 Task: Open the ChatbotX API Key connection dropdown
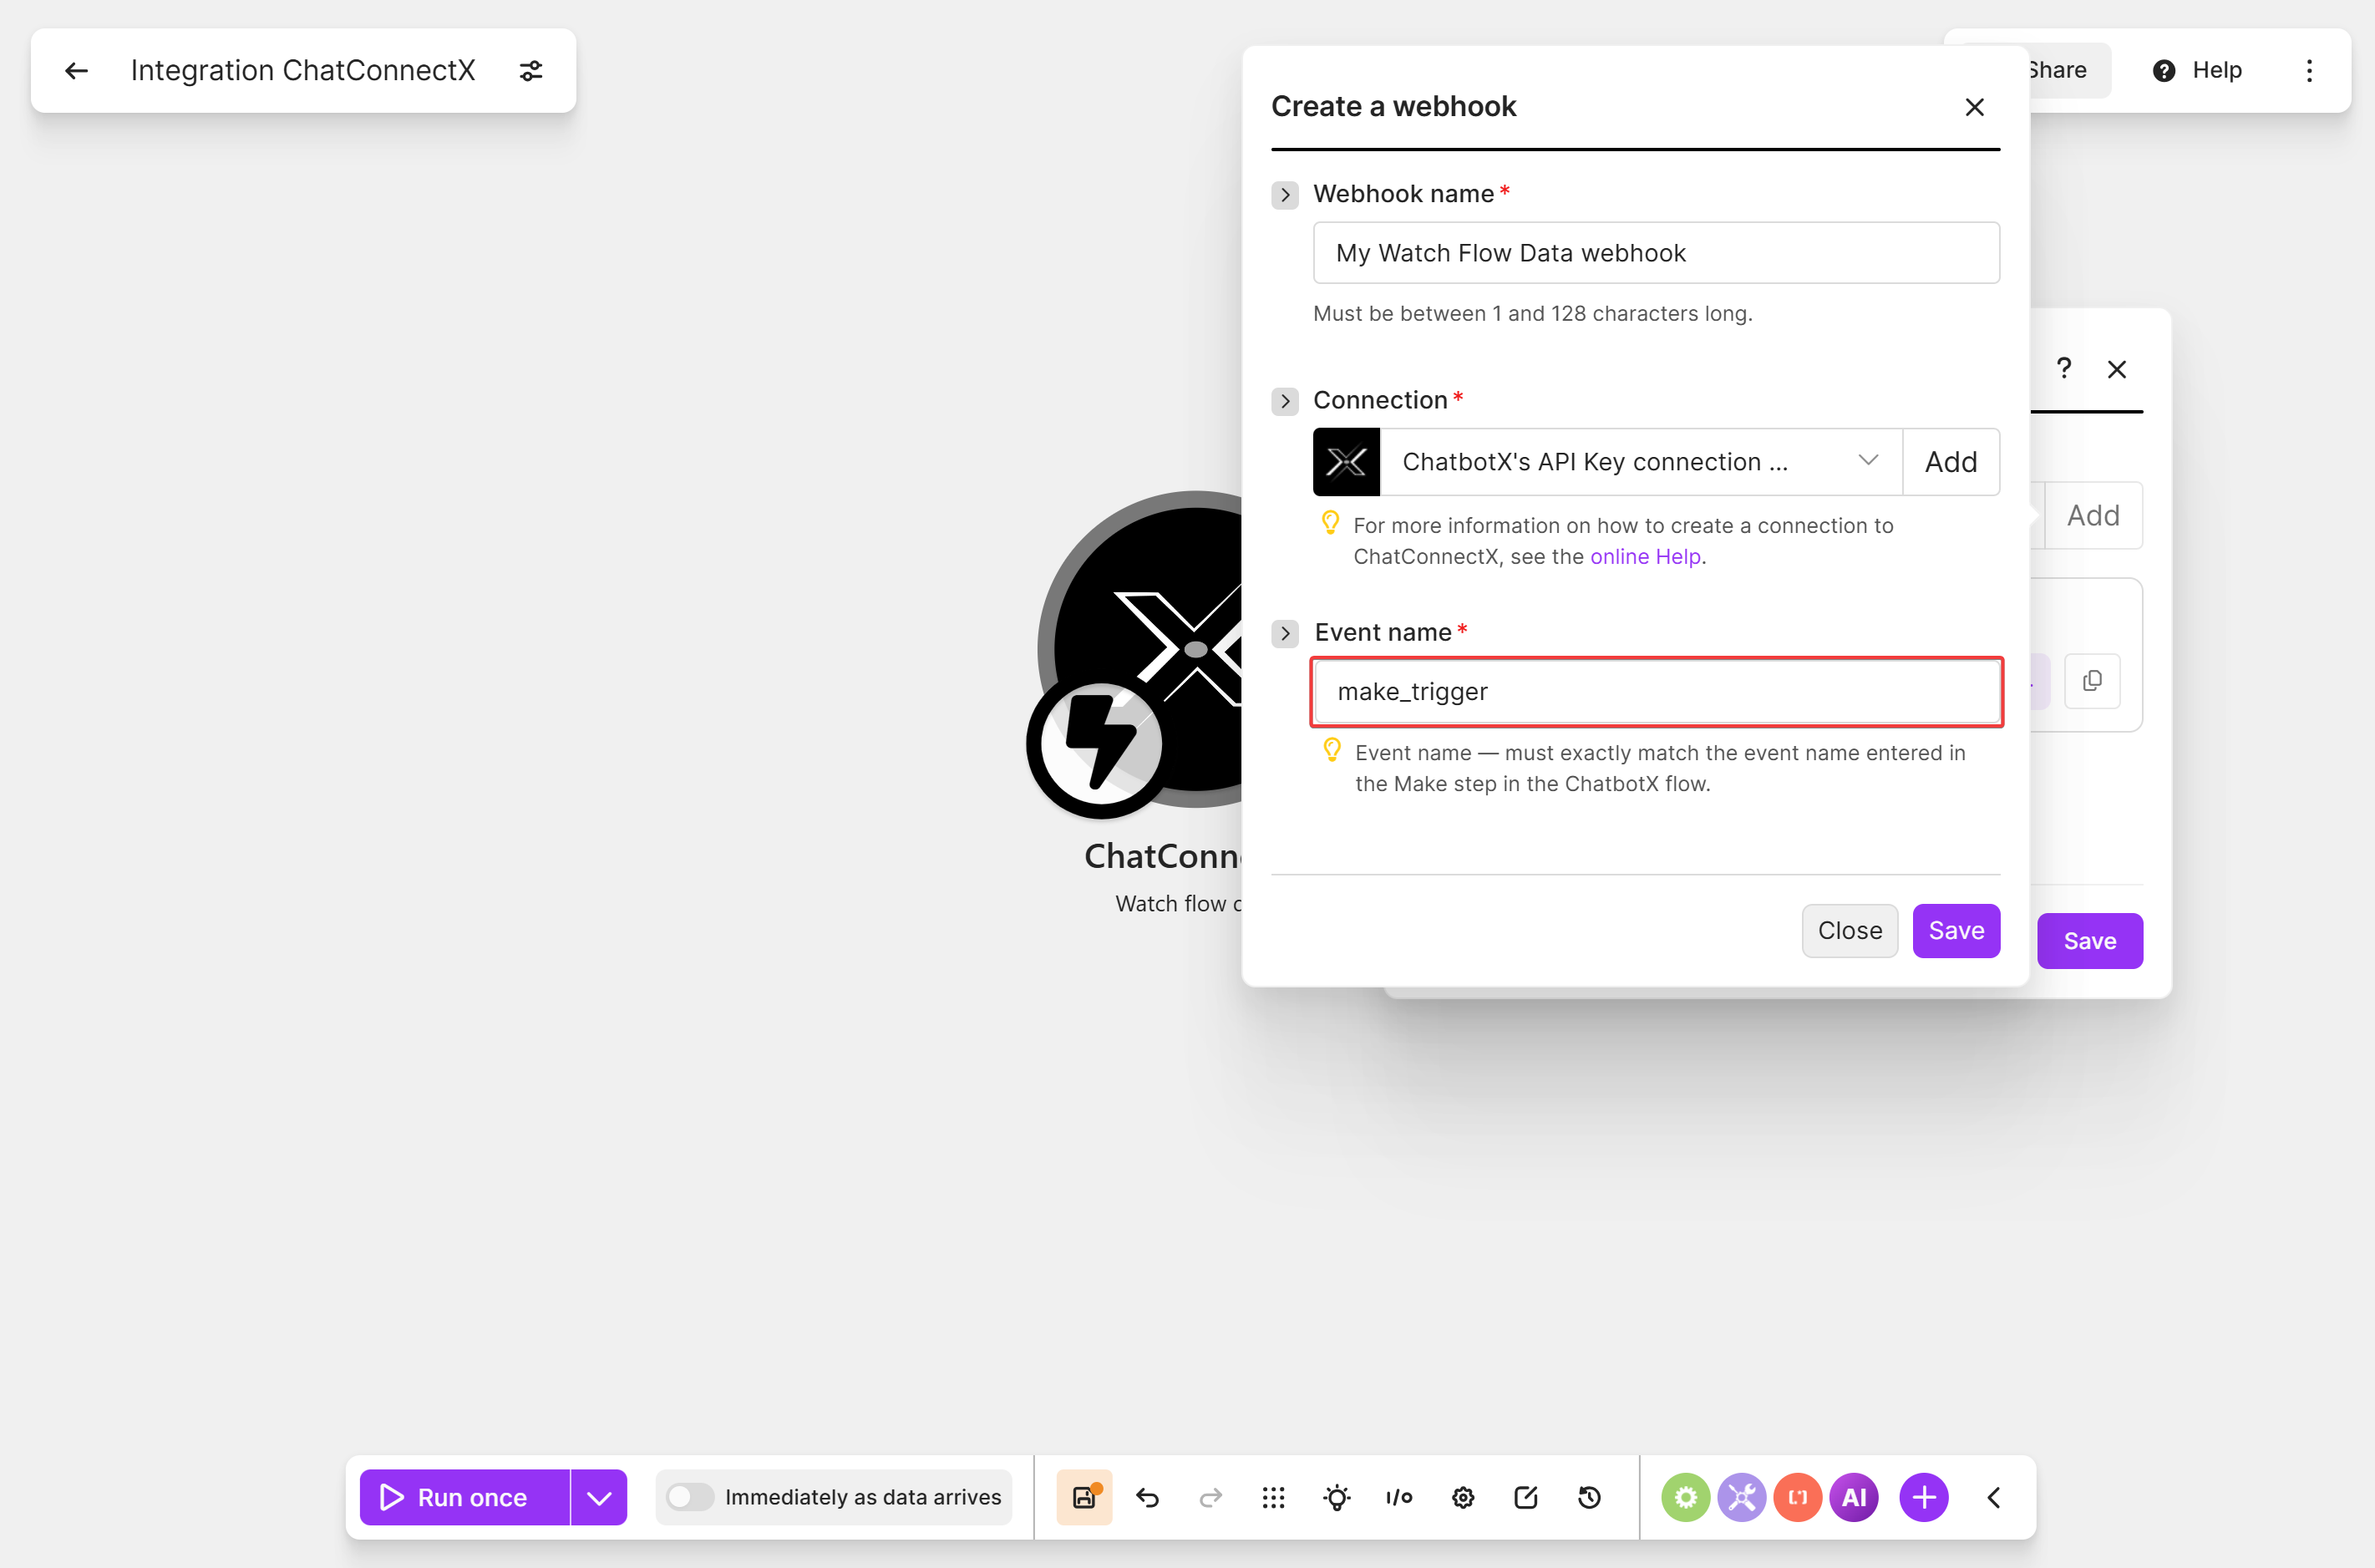click(x=1640, y=462)
